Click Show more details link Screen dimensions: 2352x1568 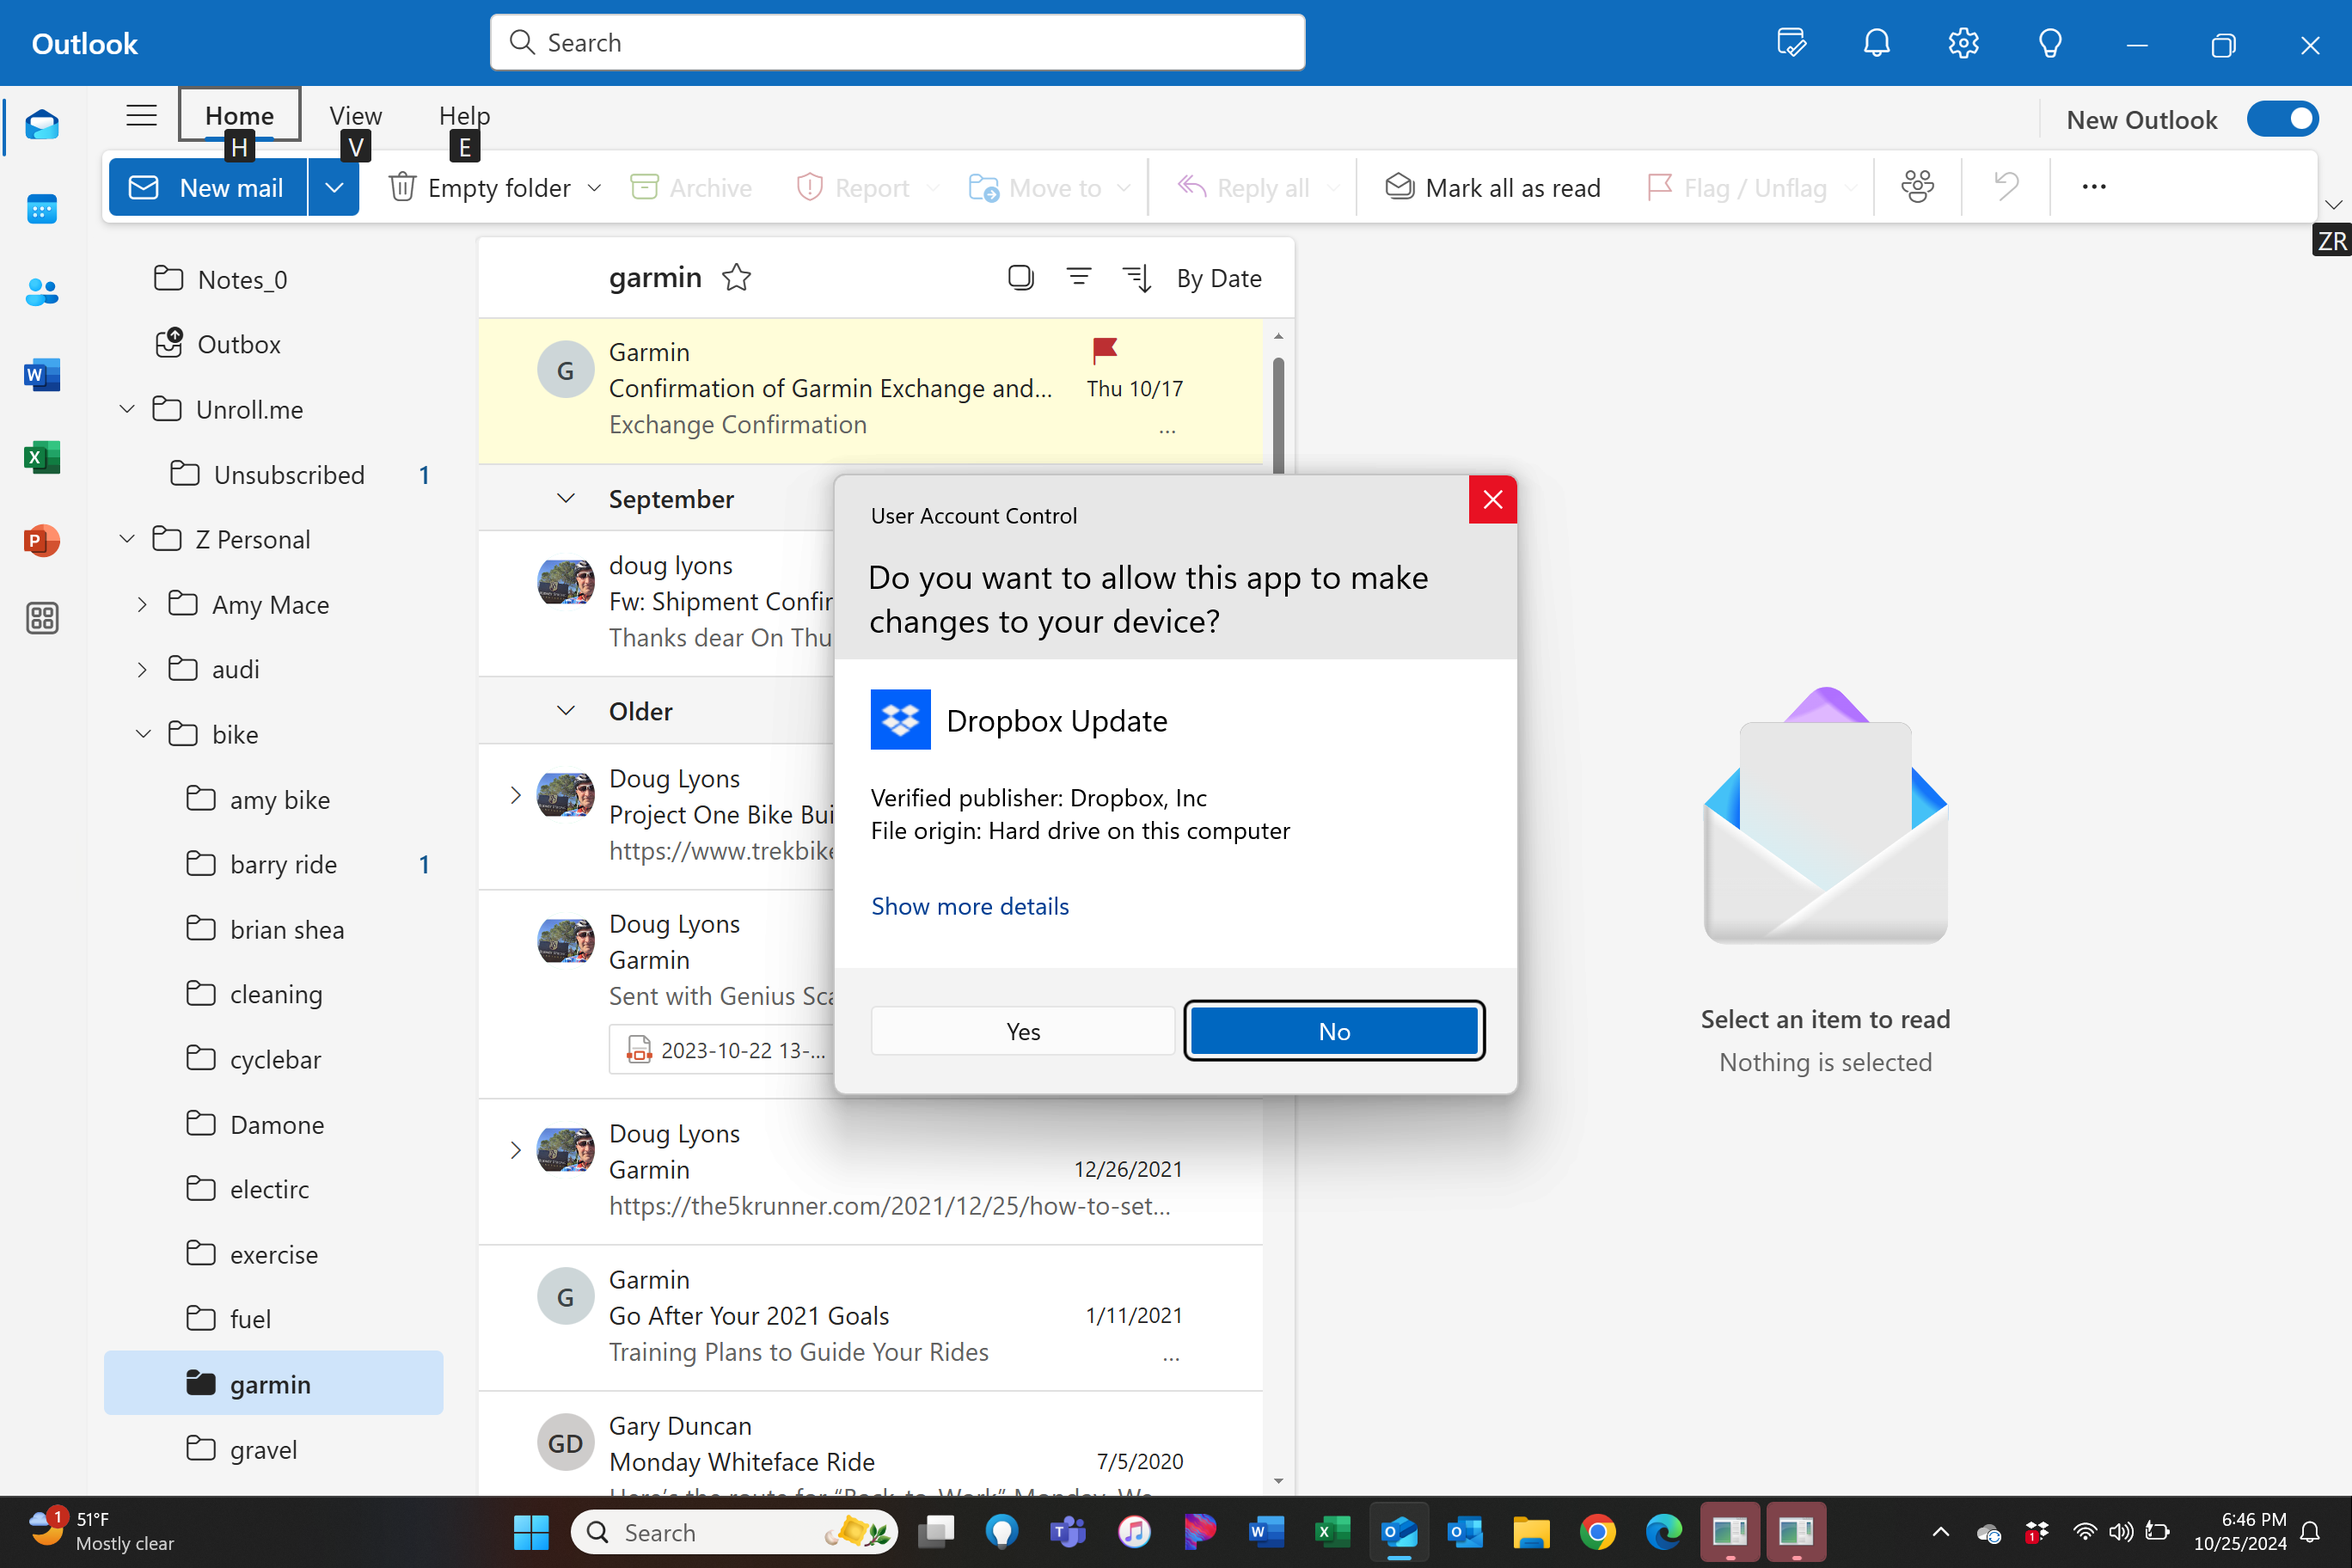[x=970, y=906]
